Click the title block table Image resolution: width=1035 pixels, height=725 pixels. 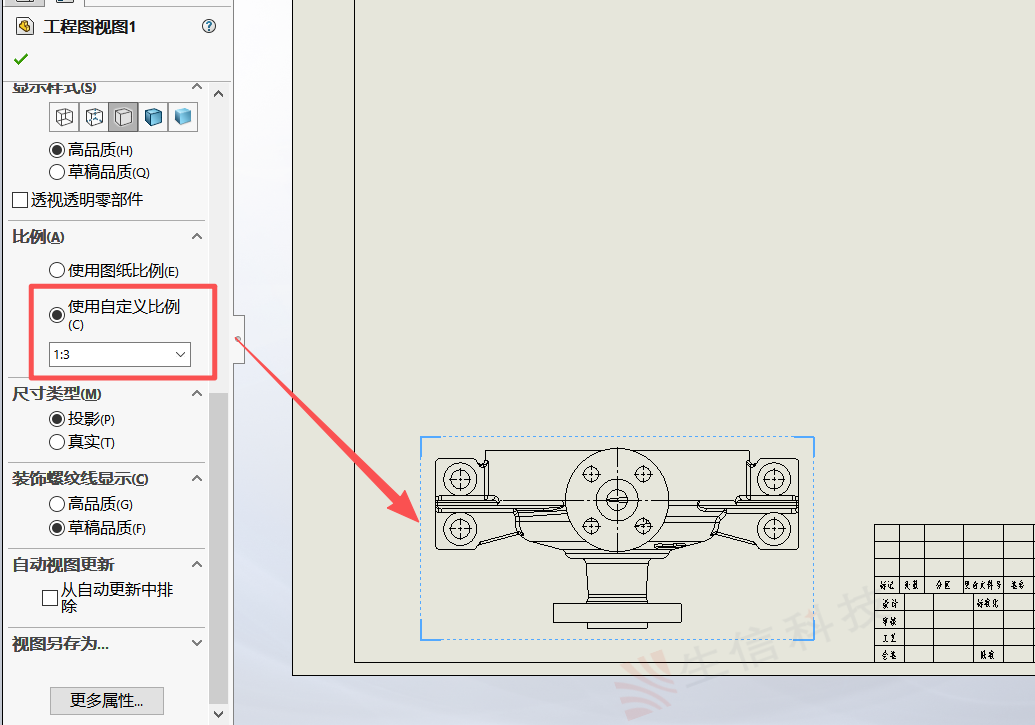point(954,593)
